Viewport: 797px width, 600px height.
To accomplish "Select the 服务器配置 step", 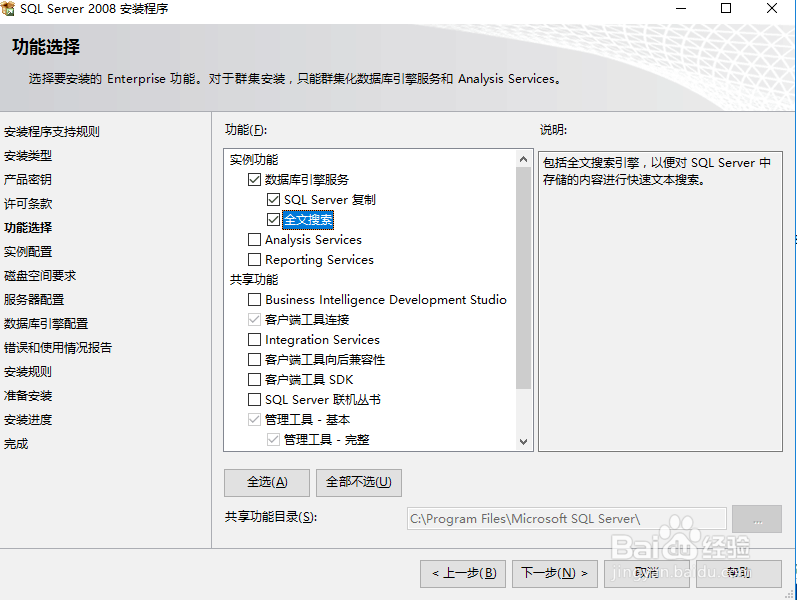I will tap(34, 299).
